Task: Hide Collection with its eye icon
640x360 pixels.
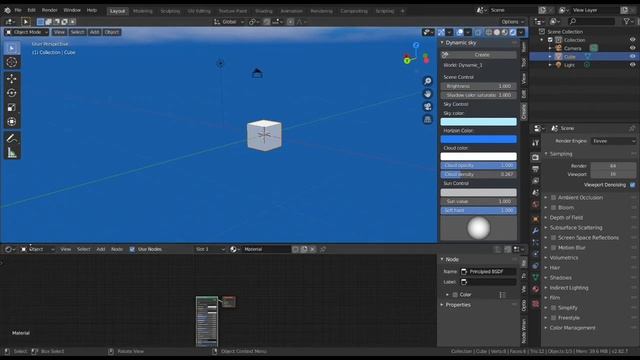Action: pyautogui.click(x=632, y=40)
